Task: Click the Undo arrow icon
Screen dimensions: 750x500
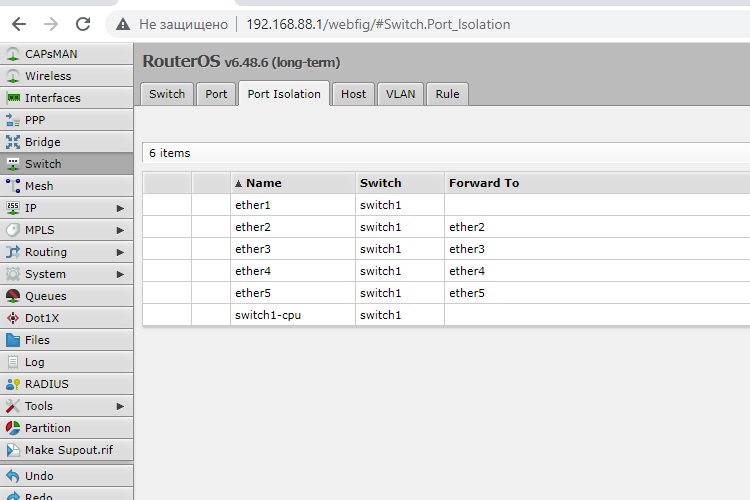Action: (13, 476)
